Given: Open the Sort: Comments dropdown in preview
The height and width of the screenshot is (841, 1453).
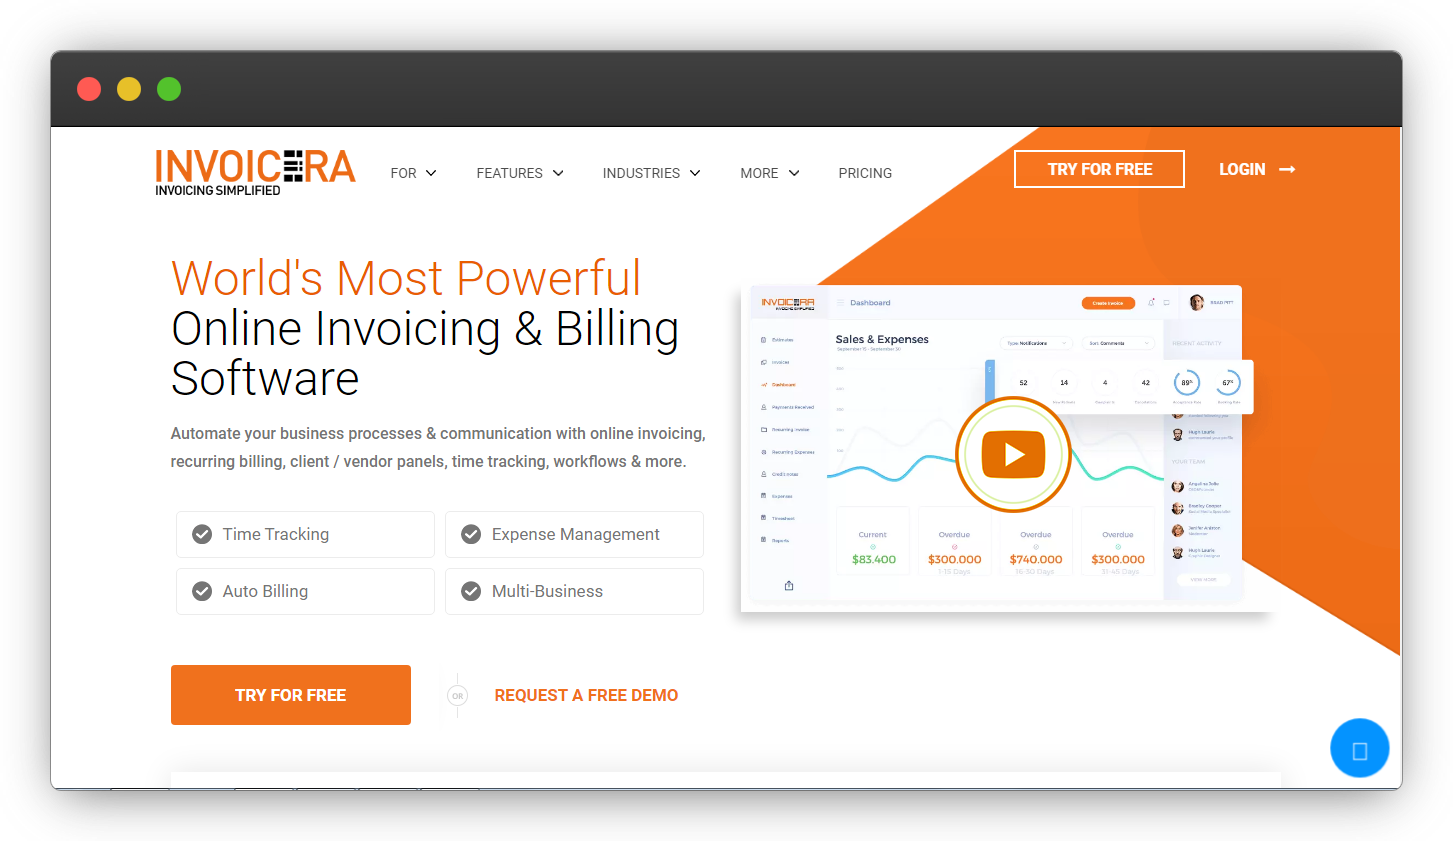Looking at the screenshot, I should click(1119, 343).
